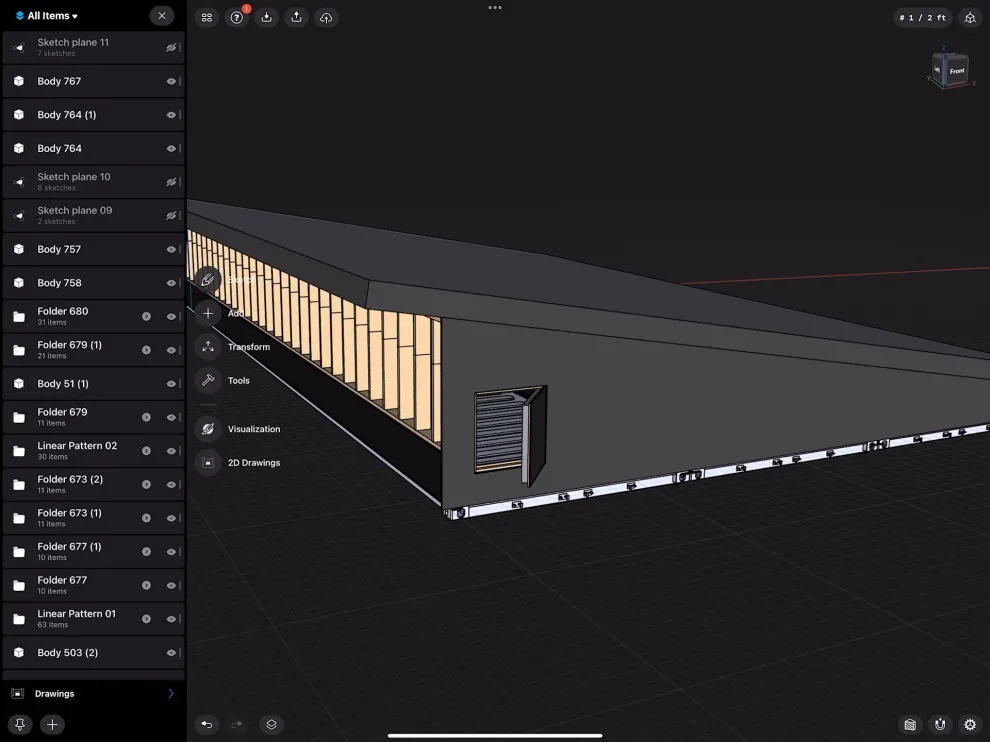The height and width of the screenshot is (742, 990).
Task: Click the grid scale 1 / 2 ft button
Action: coord(922,18)
